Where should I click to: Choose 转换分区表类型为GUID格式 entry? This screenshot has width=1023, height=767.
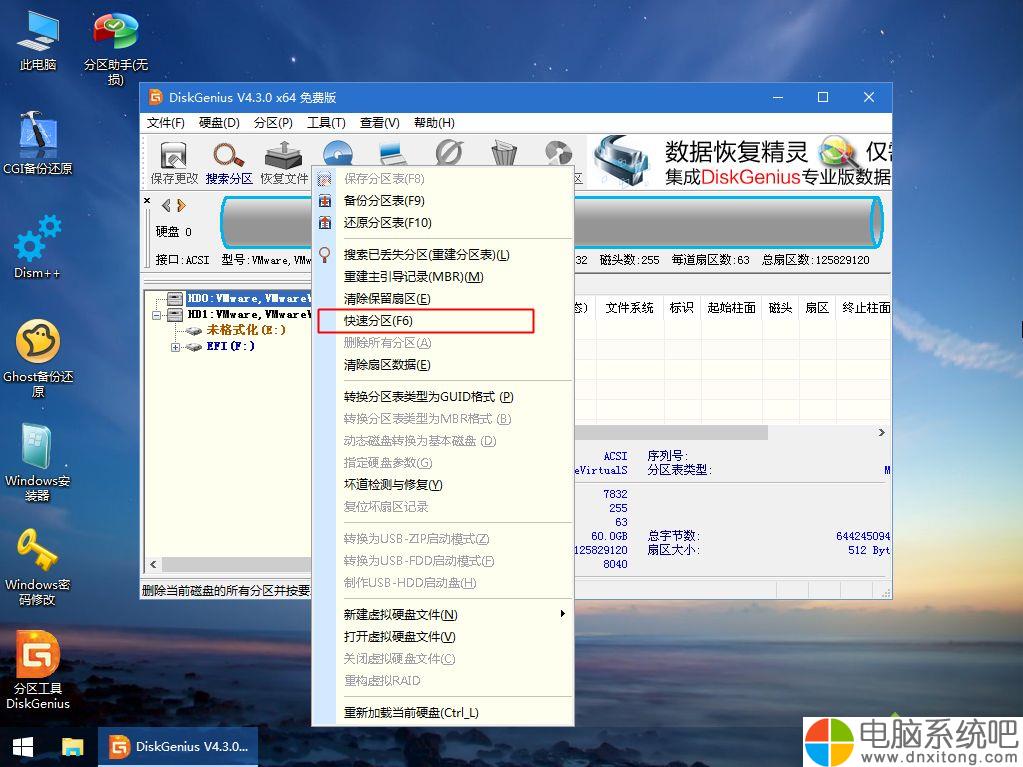point(443,397)
